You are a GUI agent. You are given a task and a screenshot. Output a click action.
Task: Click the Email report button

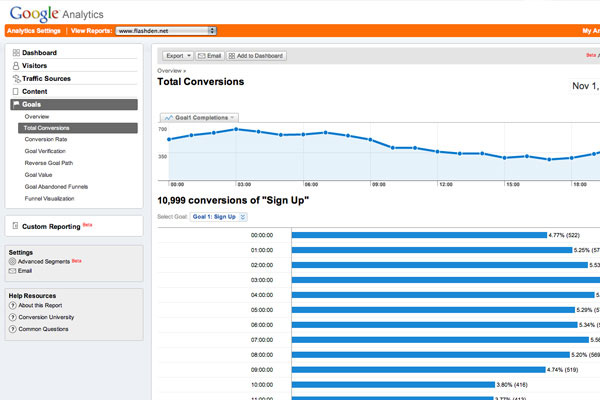[210, 56]
